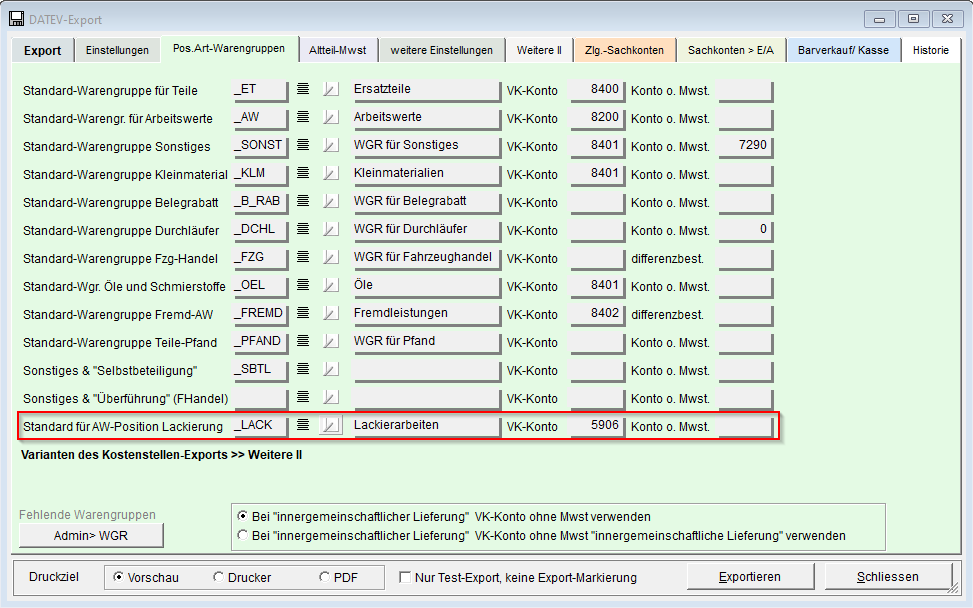Open the Historie tab
The width and height of the screenshot is (973, 608).
pos(931,50)
